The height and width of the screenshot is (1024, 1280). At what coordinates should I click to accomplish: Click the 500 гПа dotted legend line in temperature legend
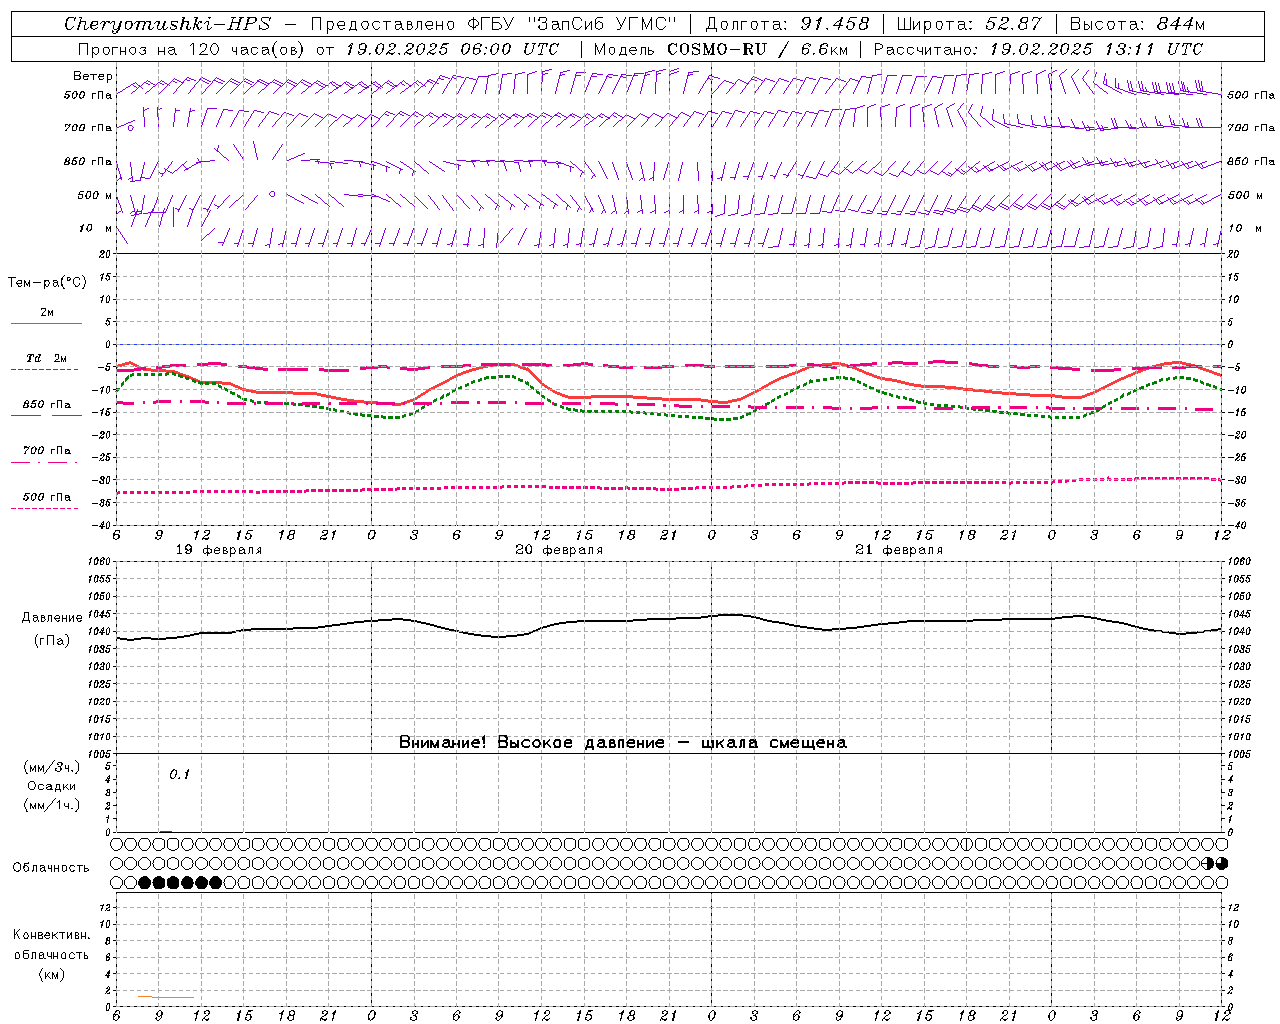(x=44, y=508)
